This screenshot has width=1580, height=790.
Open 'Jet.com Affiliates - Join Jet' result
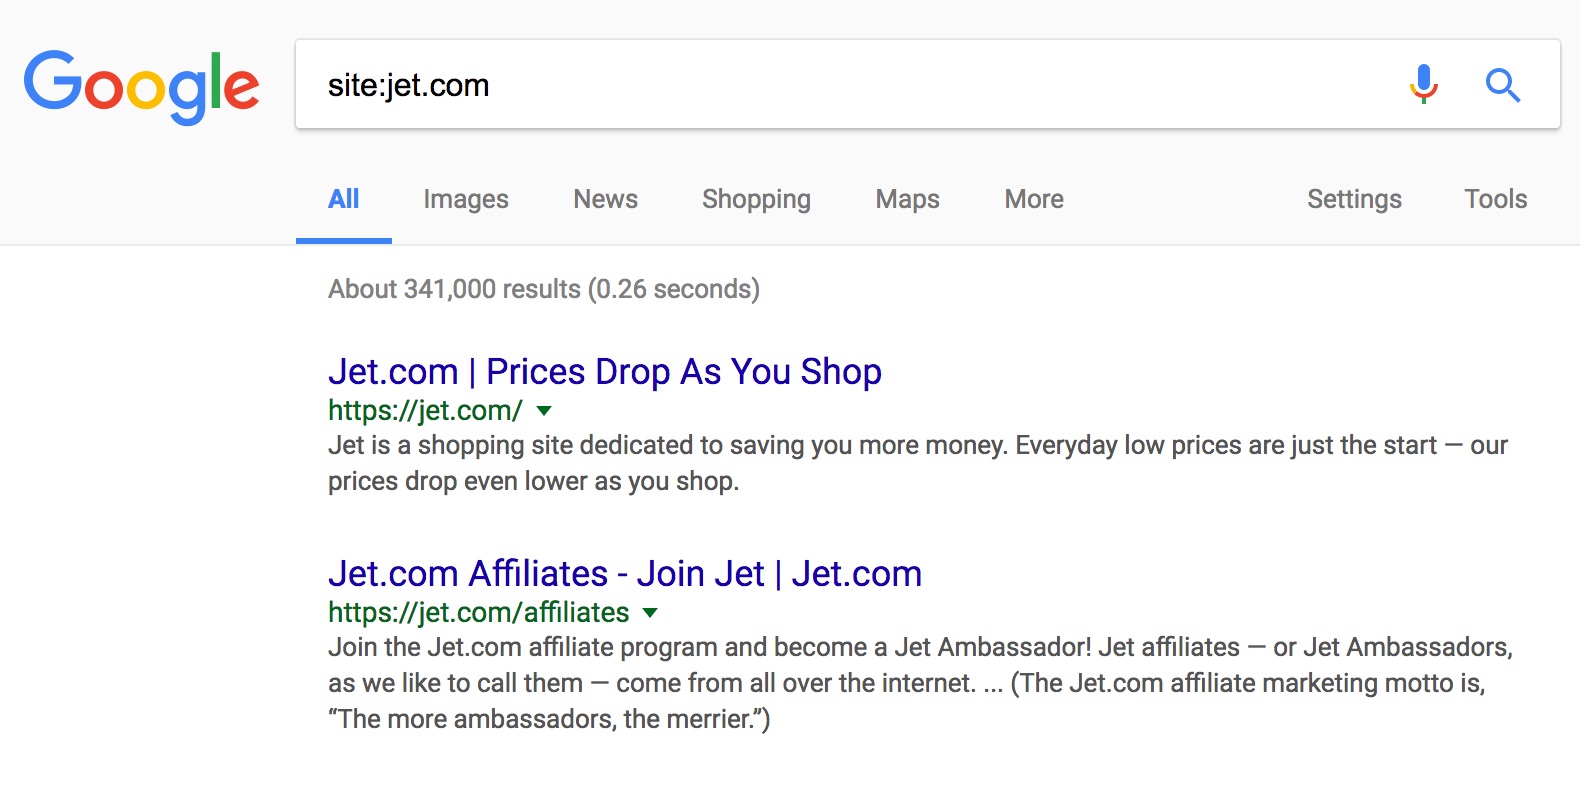click(x=625, y=574)
